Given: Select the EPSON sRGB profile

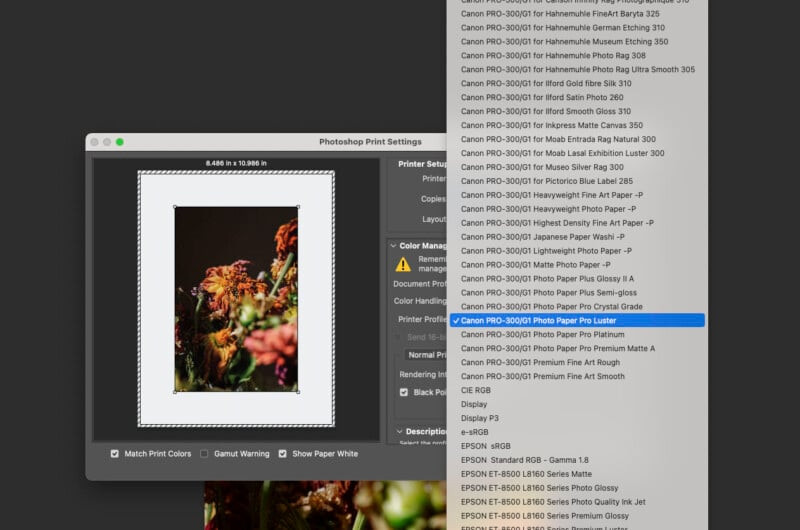Looking at the screenshot, I should coord(577,446).
